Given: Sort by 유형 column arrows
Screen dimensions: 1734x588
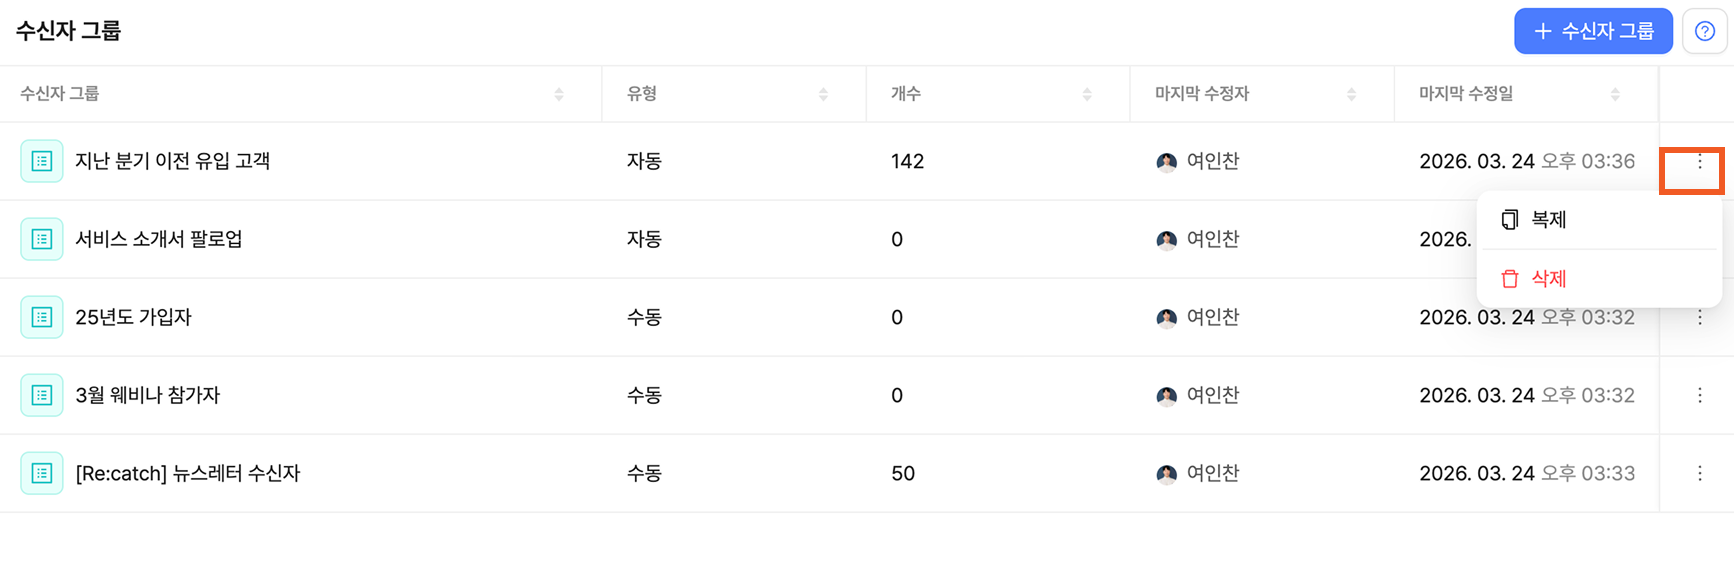Looking at the screenshot, I should [x=823, y=95].
